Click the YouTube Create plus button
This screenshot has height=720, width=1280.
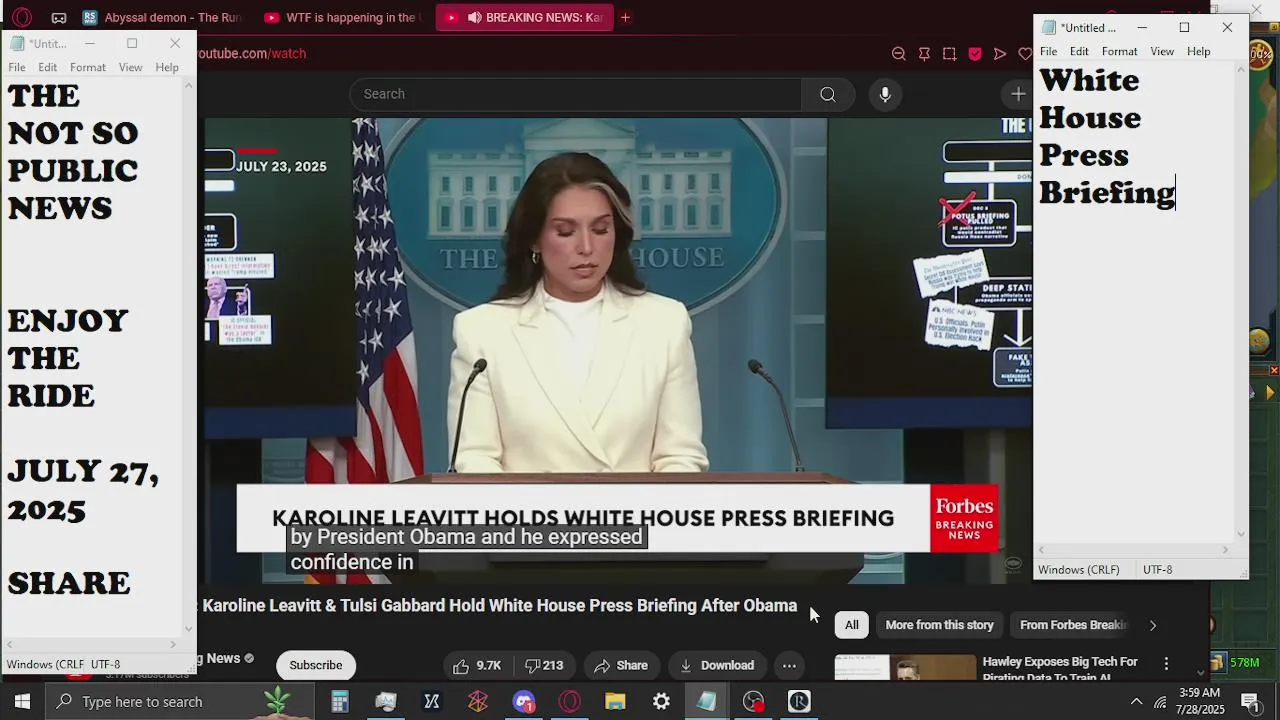click(1018, 94)
